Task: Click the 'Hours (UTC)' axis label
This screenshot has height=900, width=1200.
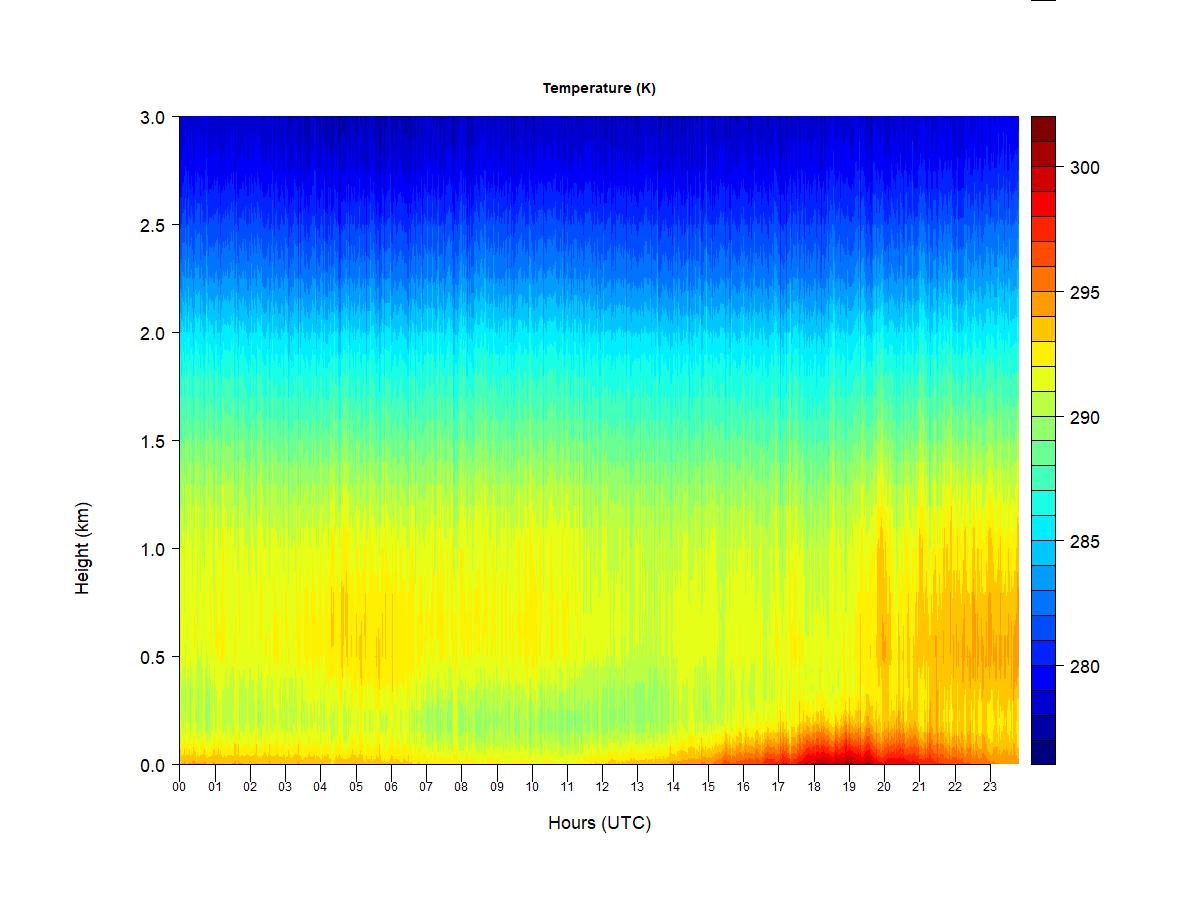Action: coord(599,823)
